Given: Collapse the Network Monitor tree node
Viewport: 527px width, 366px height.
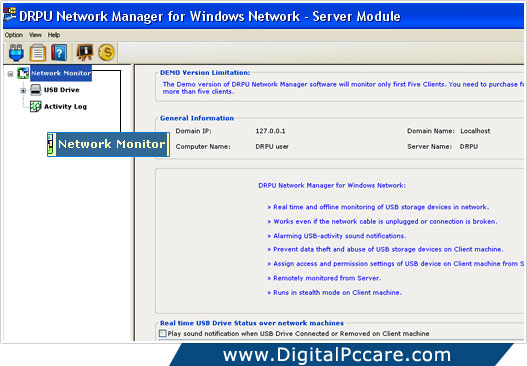Looking at the screenshot, I should coord(10,74).
